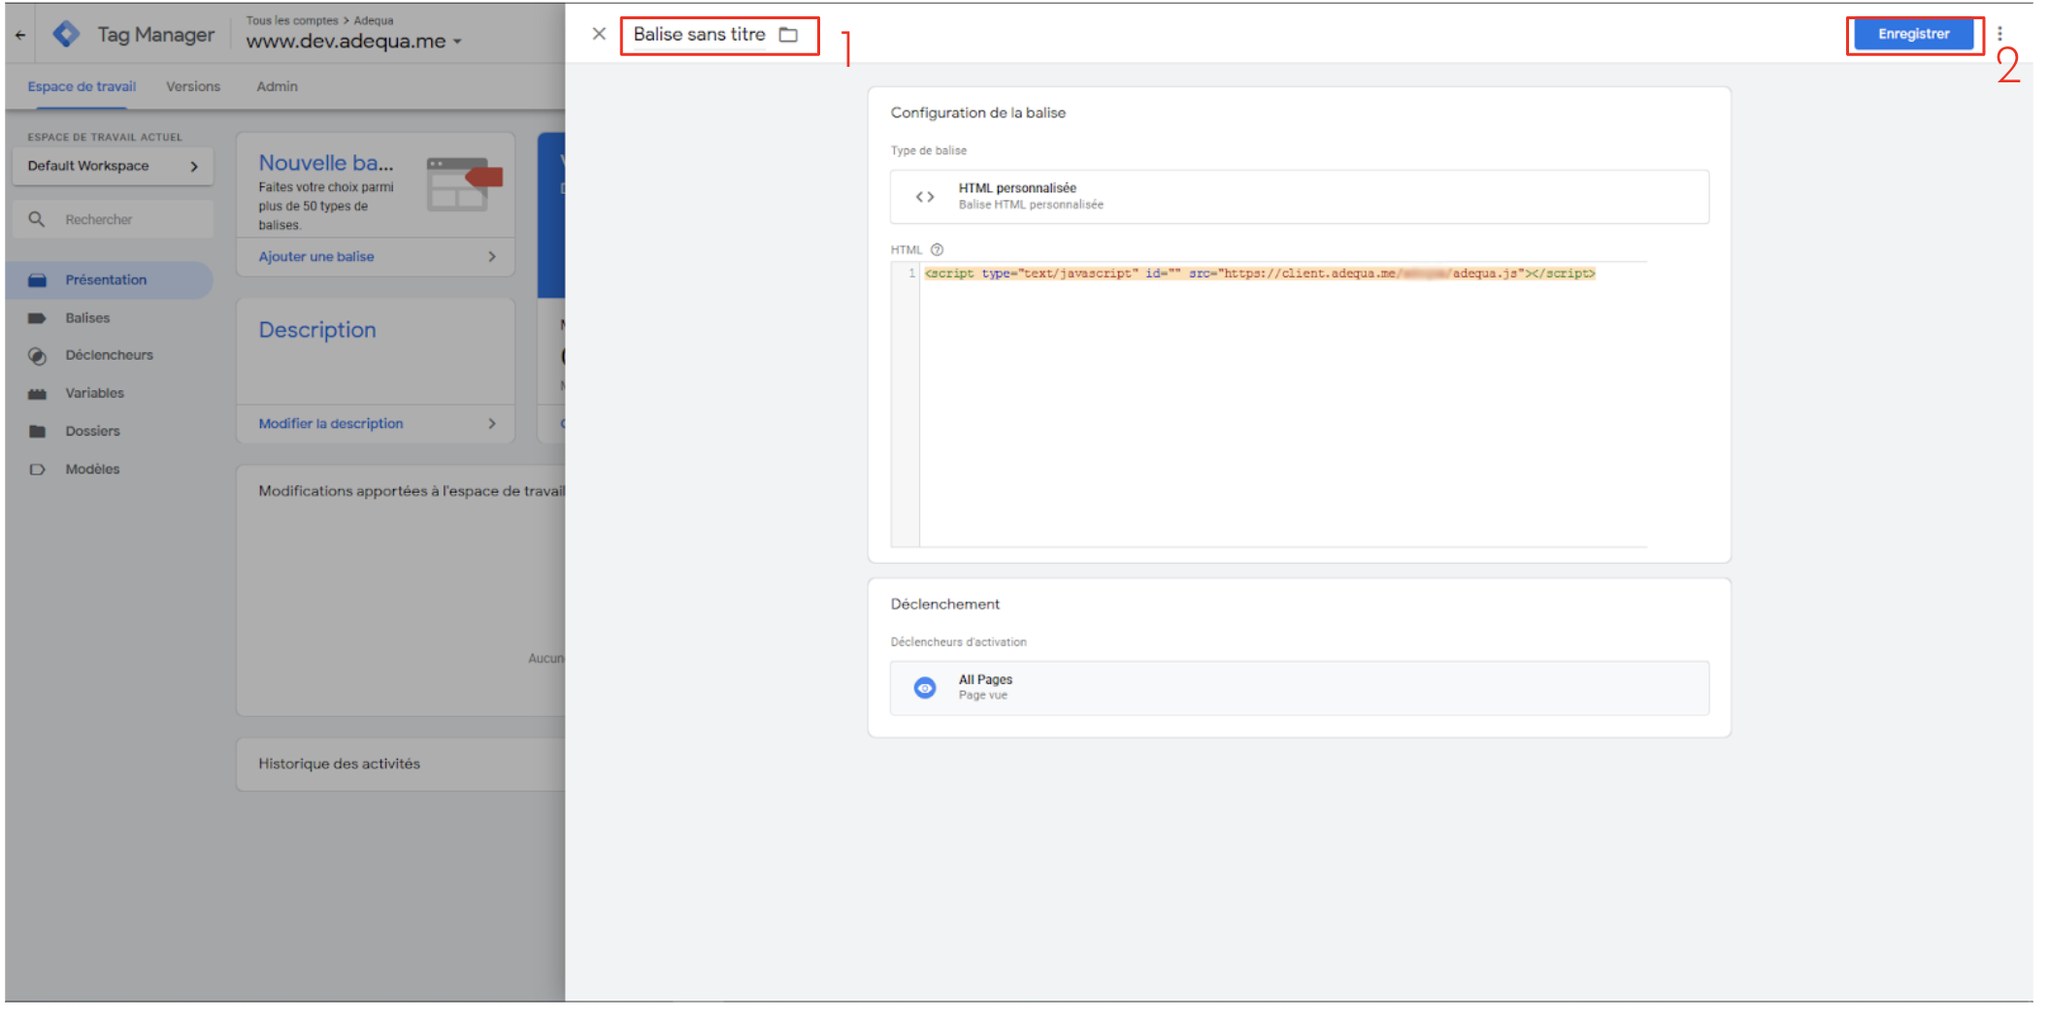Click the Enregistrer button
Image resolution: width=2048 pixels, height=1013 pixels.
[1913, 34]
